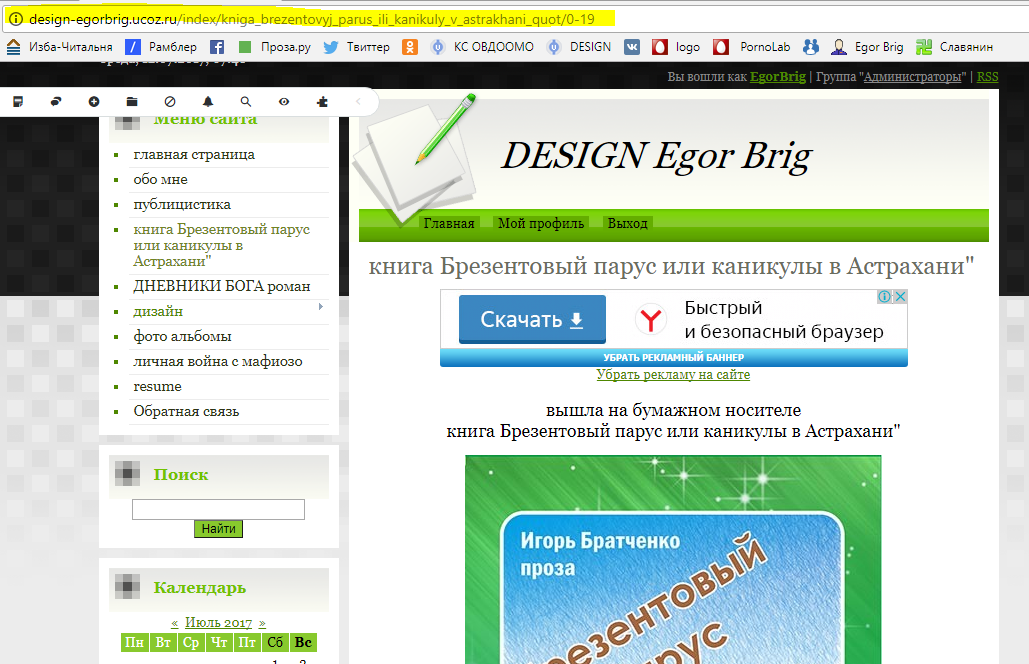Open the Рамблер bookmark
1029x664 pixels.
click(161, 47)
